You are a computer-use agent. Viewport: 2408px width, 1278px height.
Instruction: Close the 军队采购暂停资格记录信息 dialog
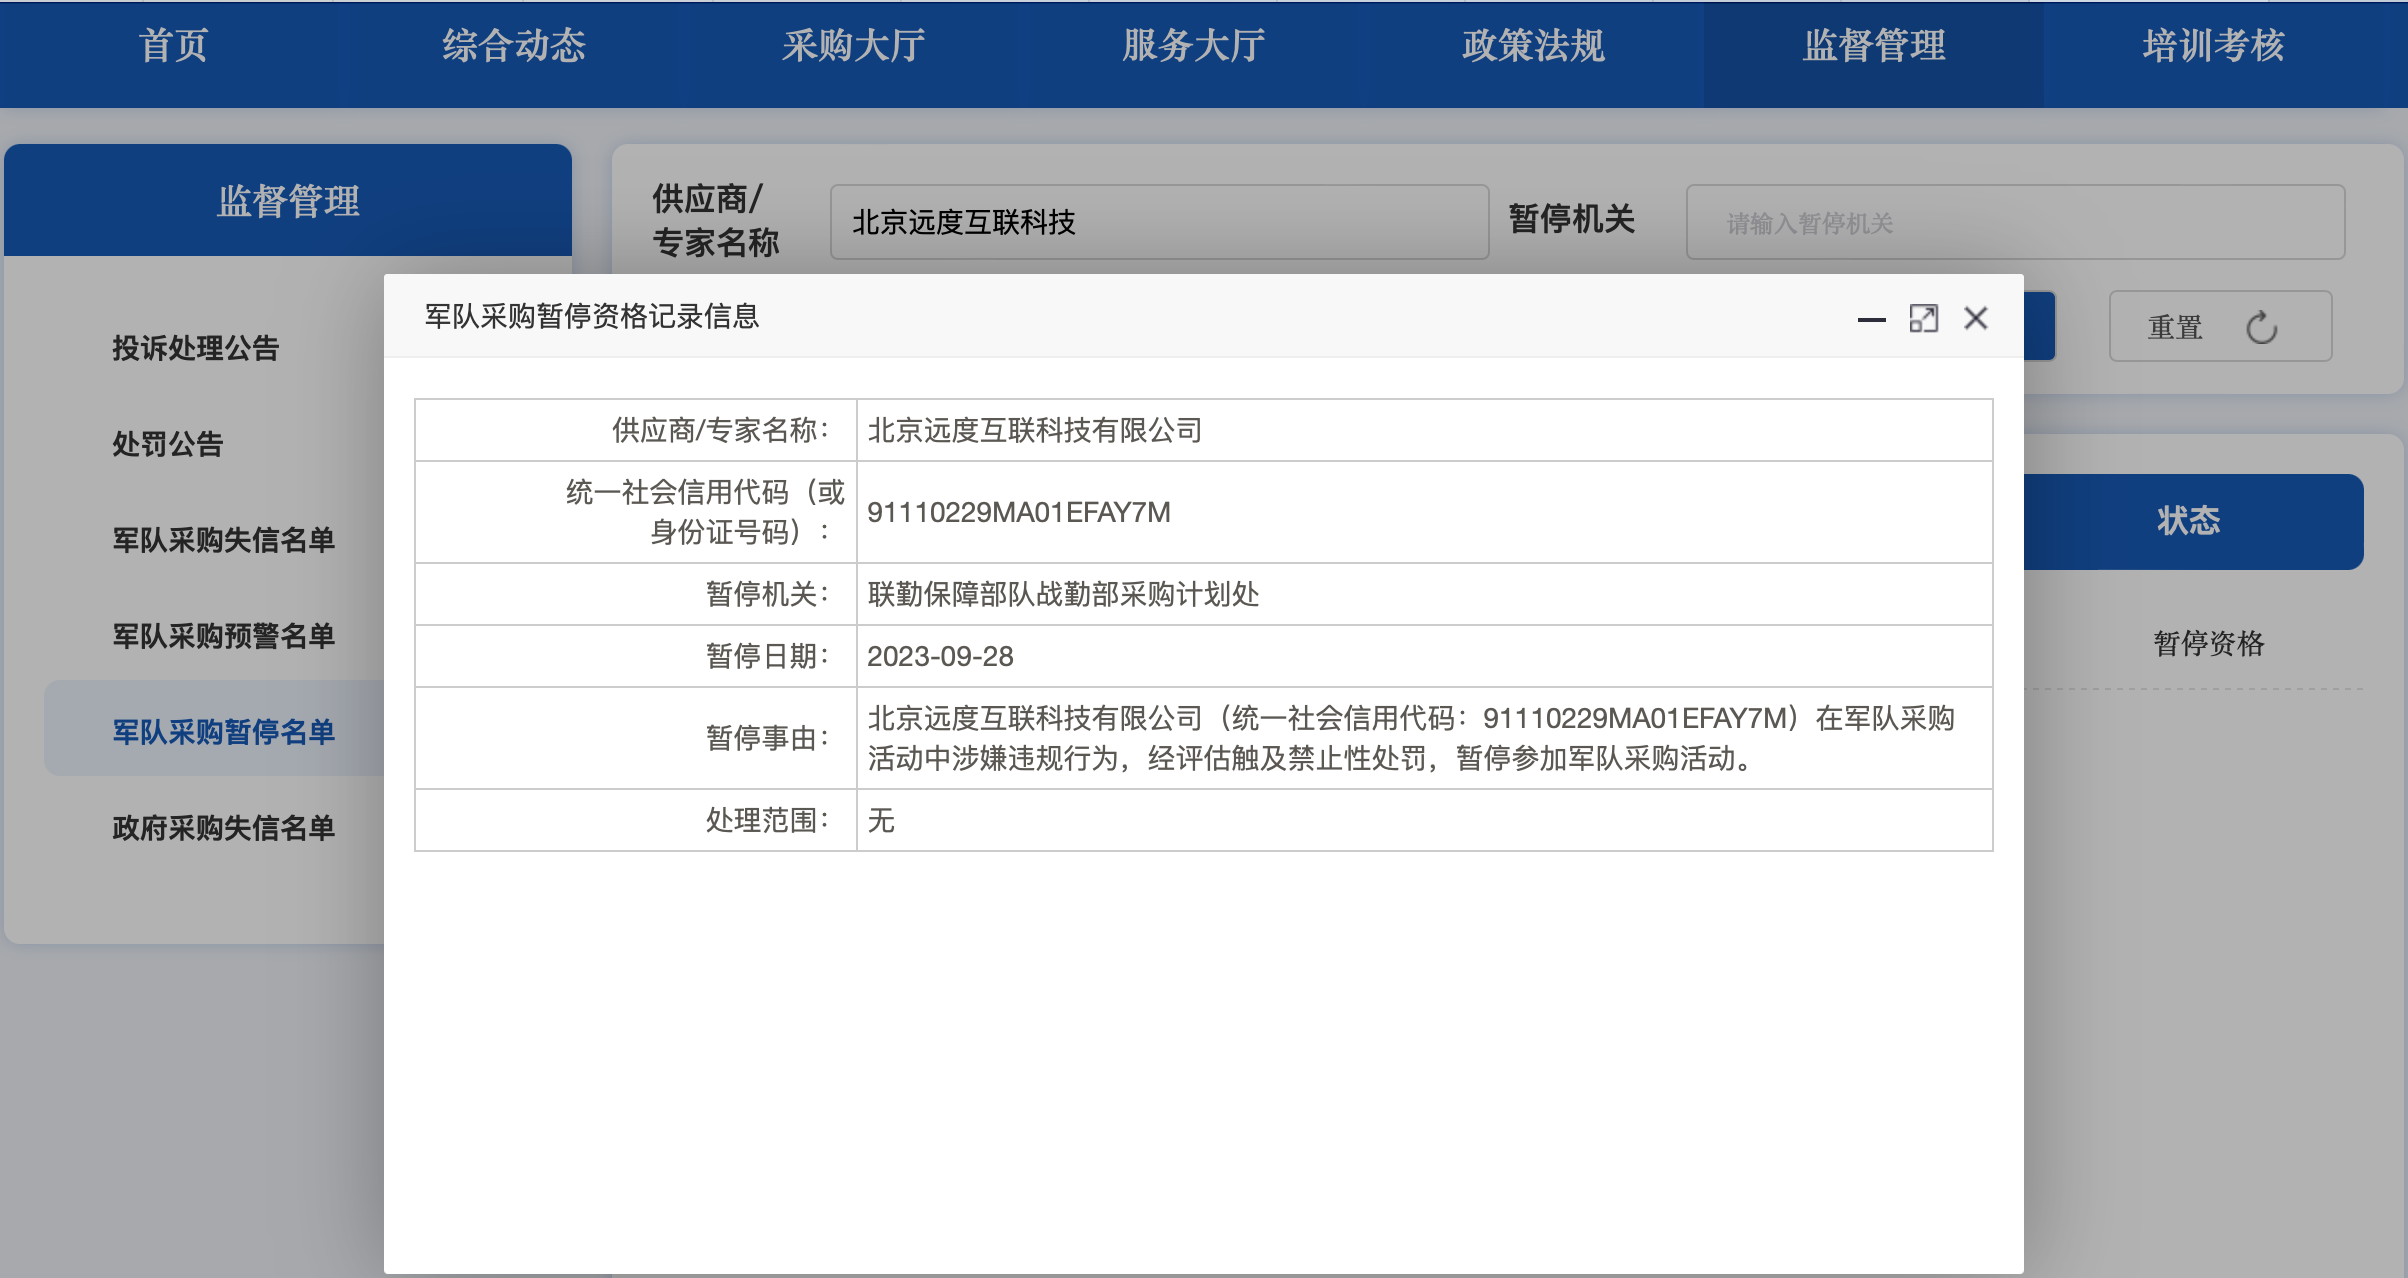(1975, 319)
